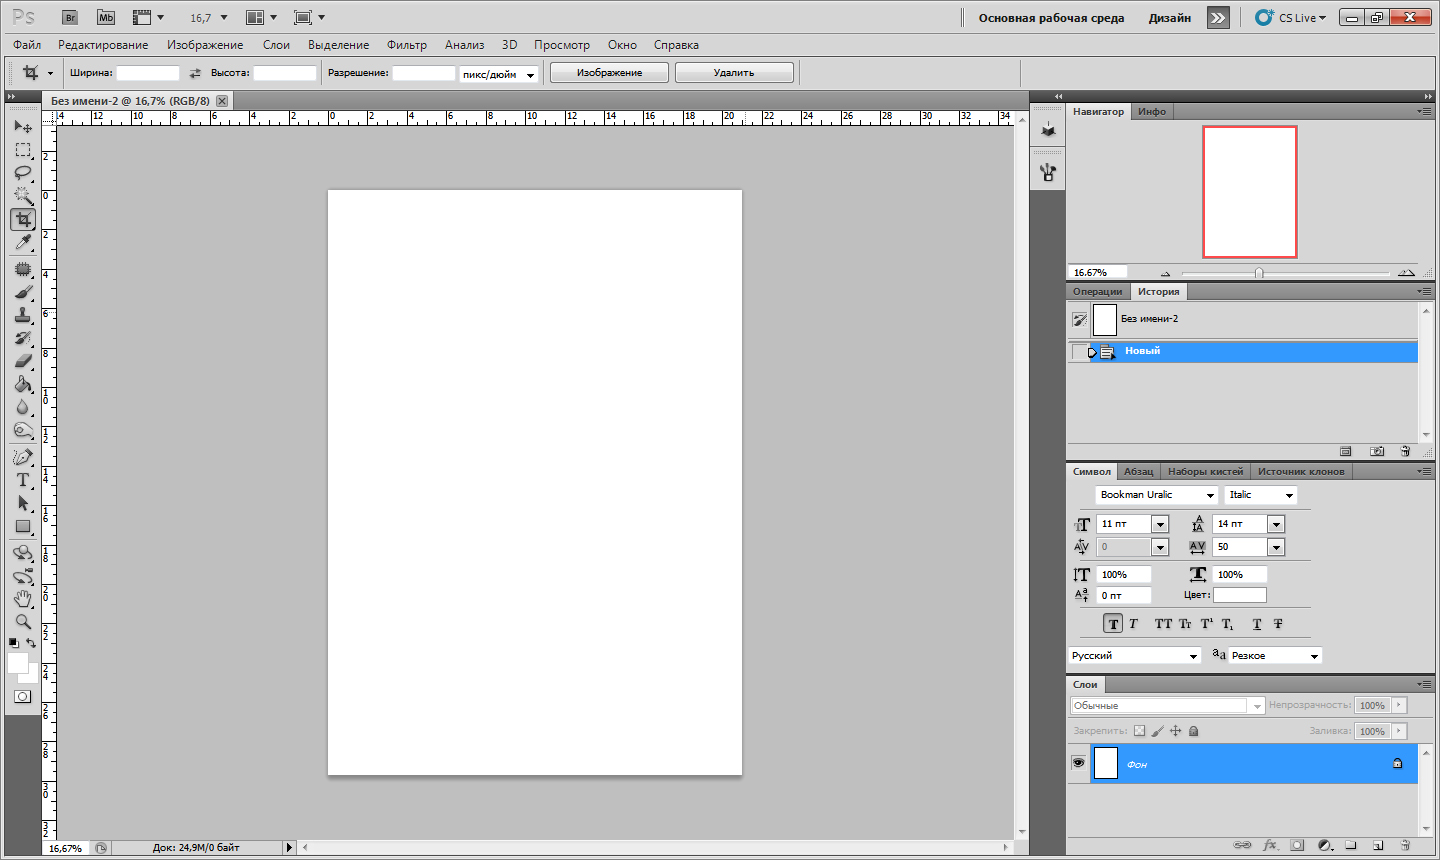Select the Hand tool

tap(23, 599)
